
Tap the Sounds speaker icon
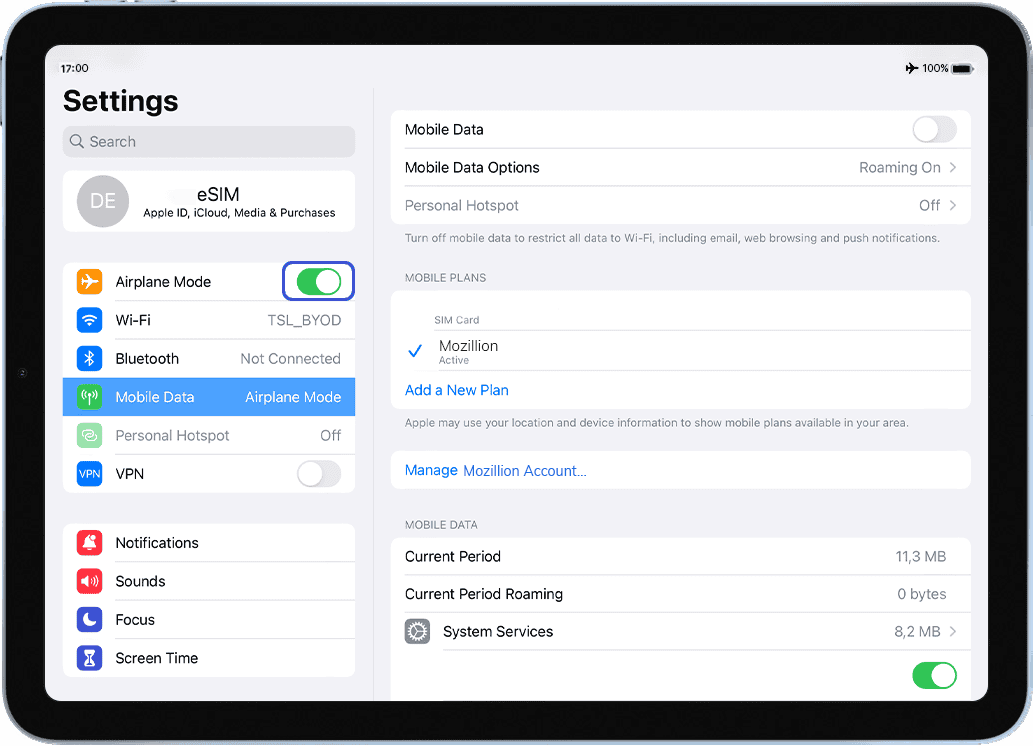90,581
